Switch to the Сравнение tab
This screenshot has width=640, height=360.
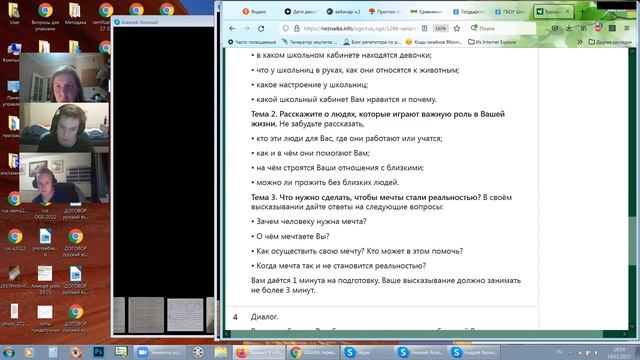pyautogui.click(x=427, y=12)
